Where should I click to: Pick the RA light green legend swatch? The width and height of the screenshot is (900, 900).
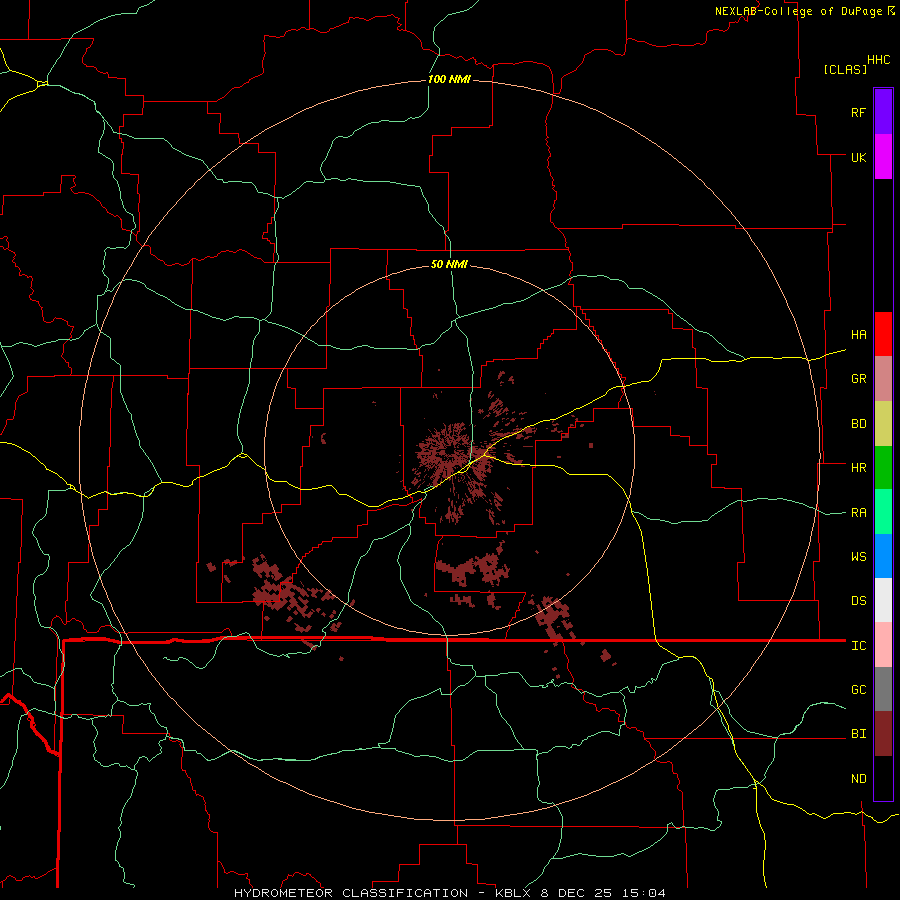tap(883, 512)
